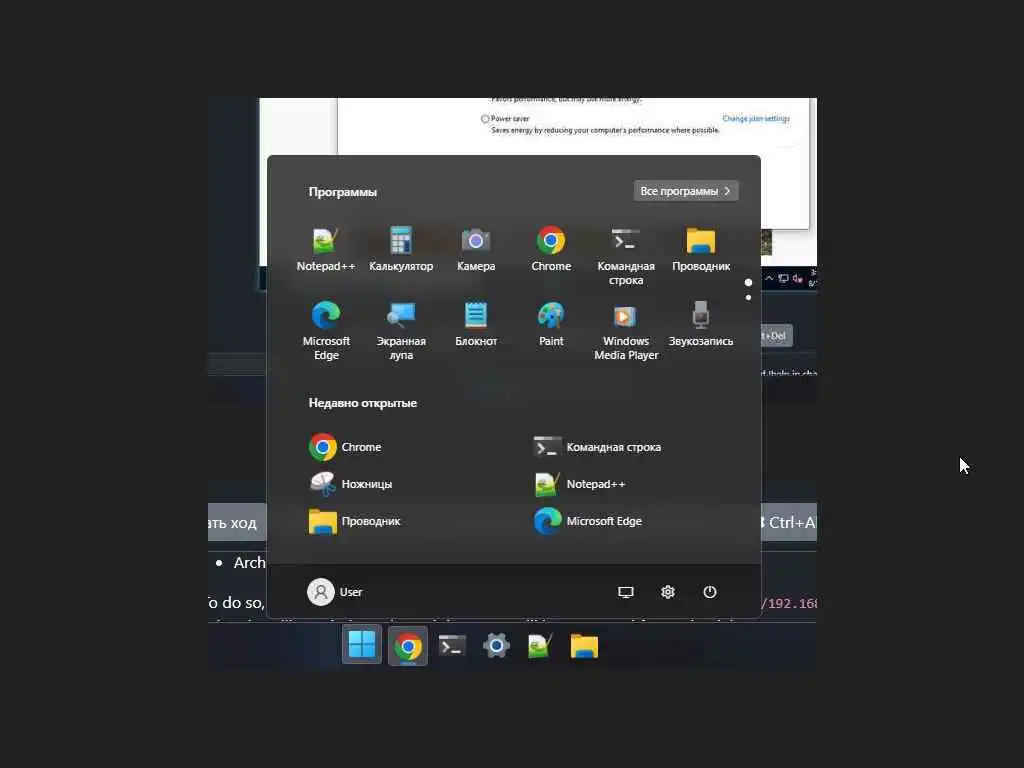Click the Windows Start button on taskbar
Image resolution: width=1024 pixels, height=768 pixels.
click(x=362, y=645)
